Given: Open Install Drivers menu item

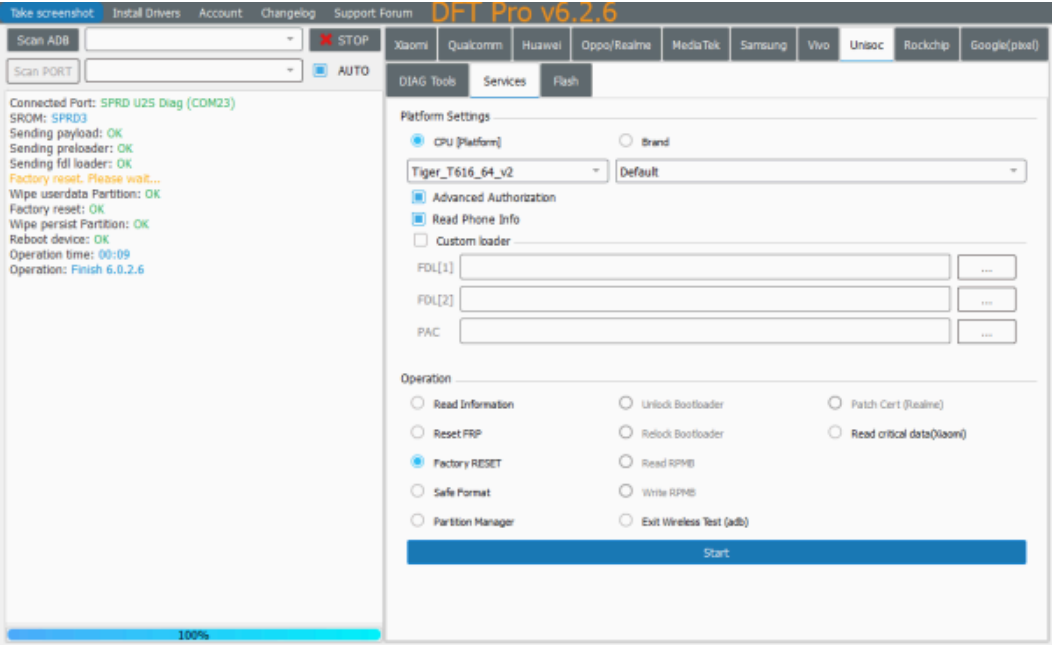Looking at the screenshot, I should pos(146,13).
